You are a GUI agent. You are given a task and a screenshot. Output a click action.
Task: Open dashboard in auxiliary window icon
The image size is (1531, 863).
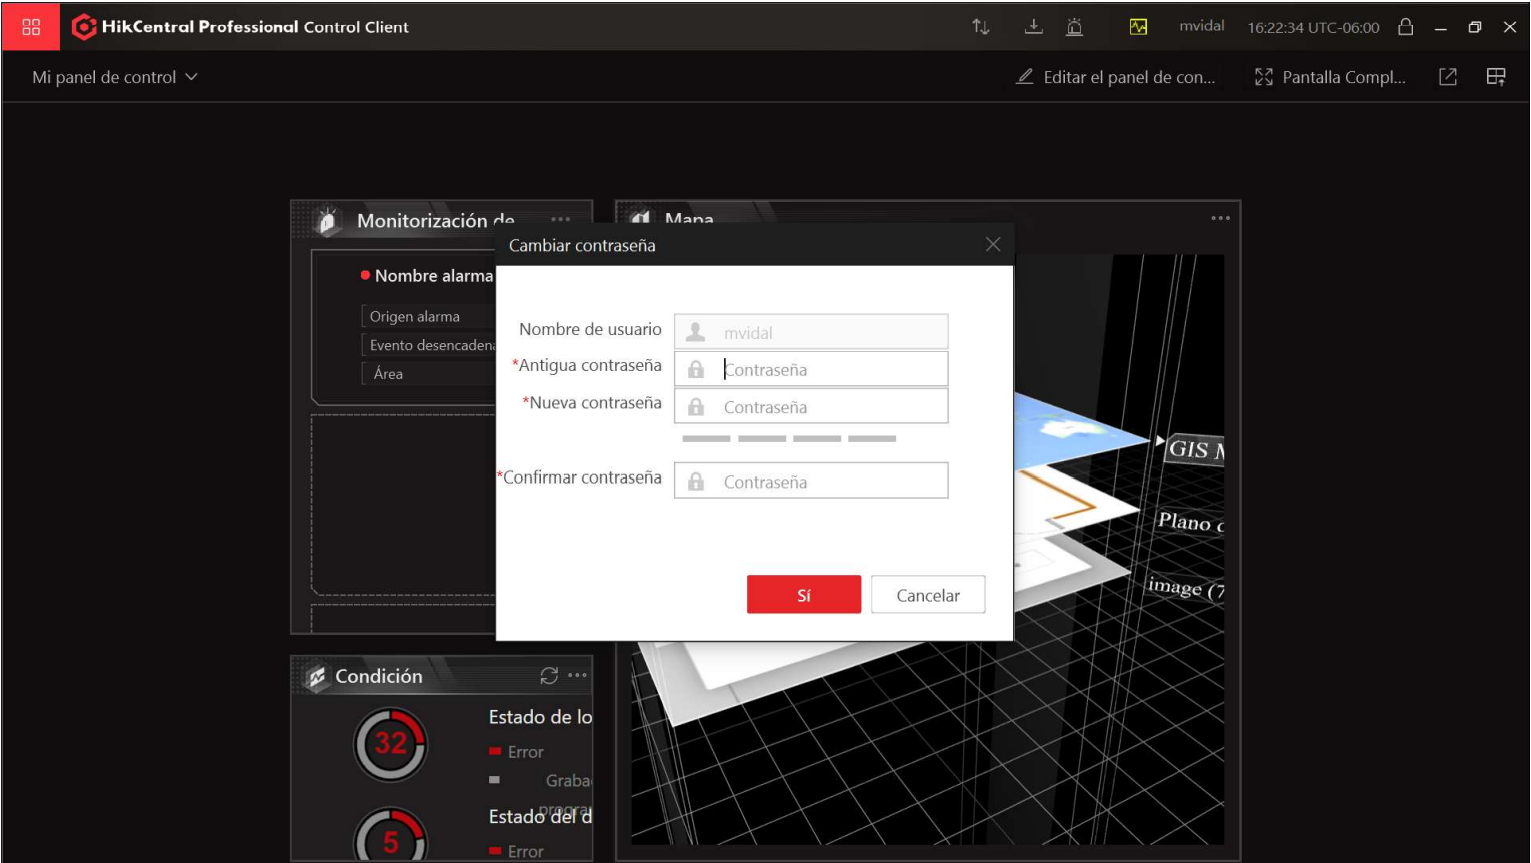(x=1448, y=77)
